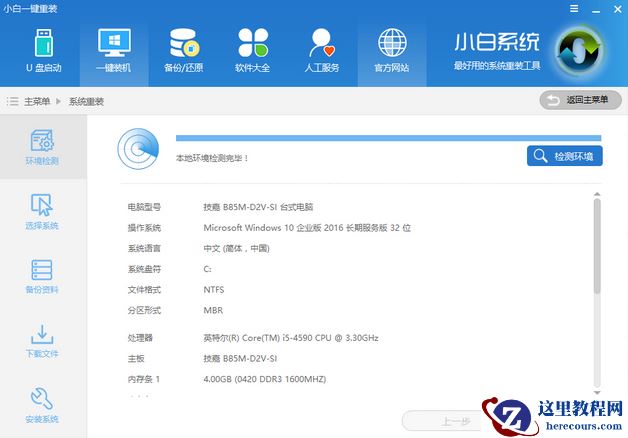628x438 pixels.
Task: Click the C: 系统盘符 value
Action: (x=207, y=269)
